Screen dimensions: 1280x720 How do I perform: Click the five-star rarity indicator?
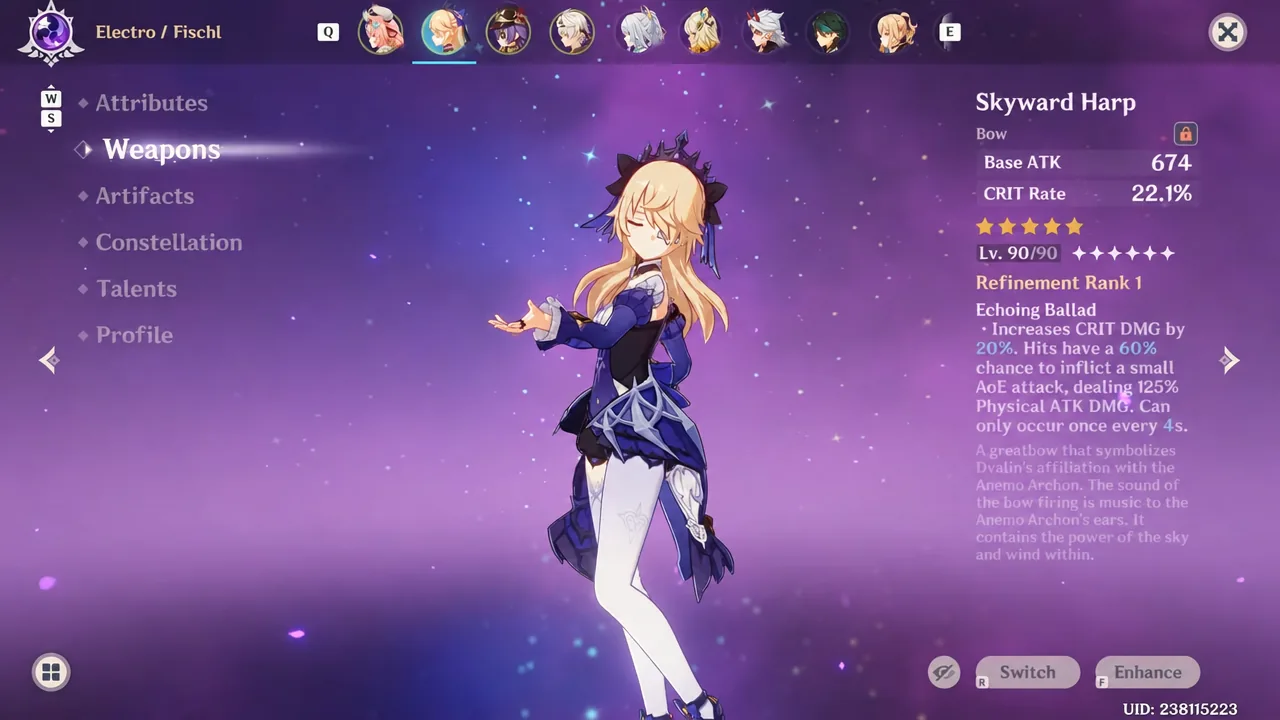pos(1029,226)
